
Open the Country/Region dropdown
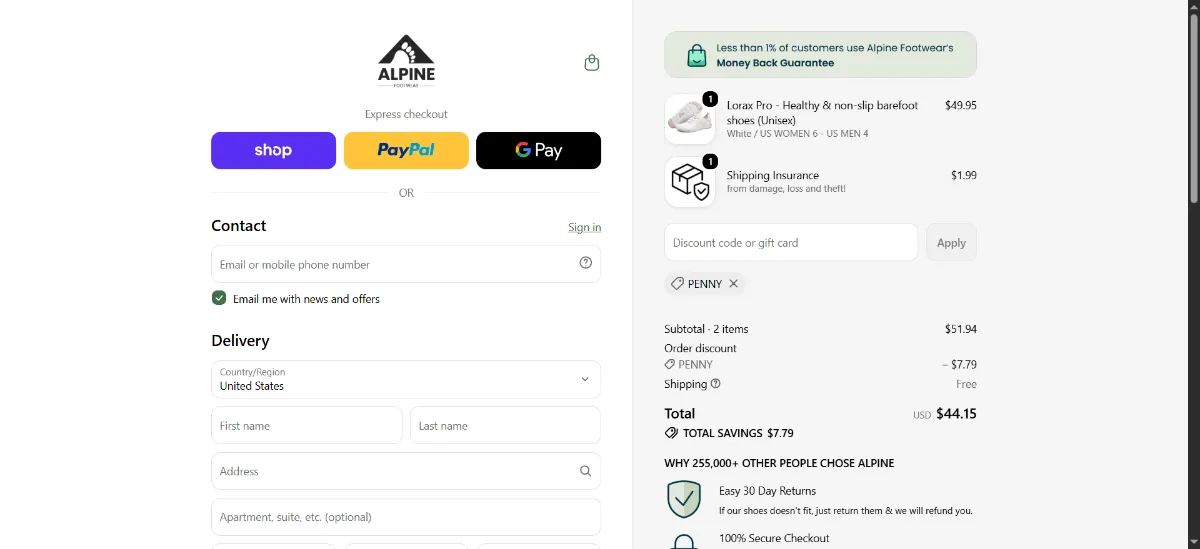tap(406, 380)
